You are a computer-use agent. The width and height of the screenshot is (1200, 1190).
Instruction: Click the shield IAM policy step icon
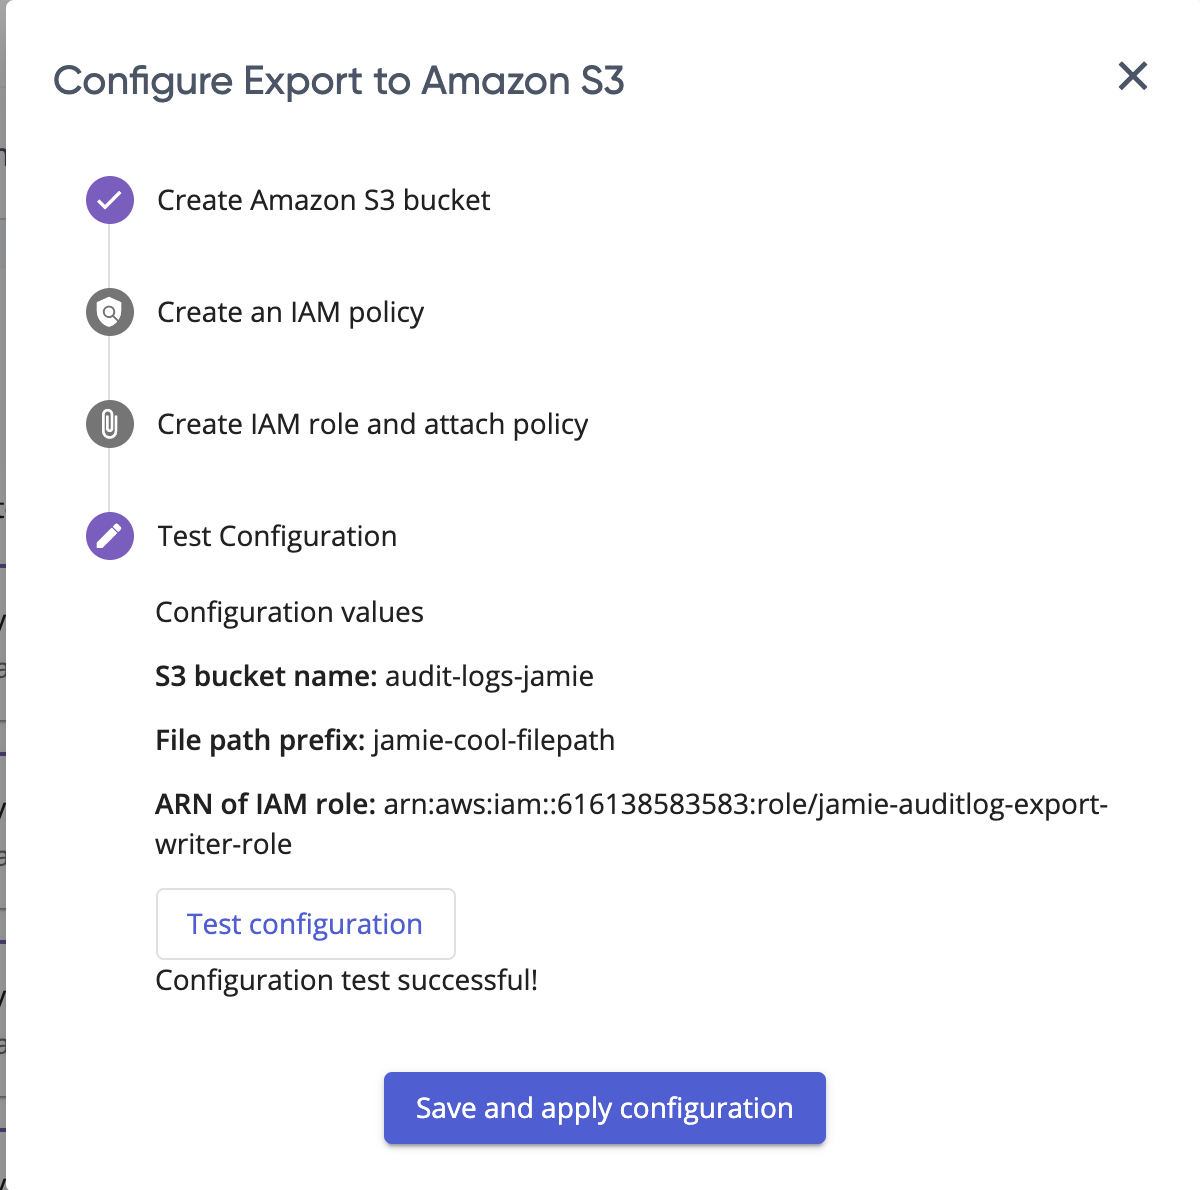[110, 312]
